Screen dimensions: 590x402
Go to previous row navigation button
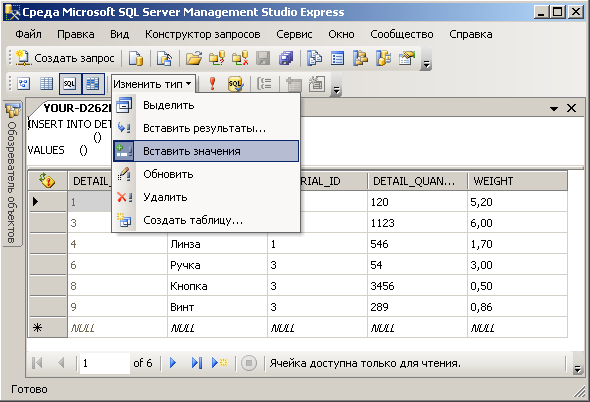pos(61,363)
